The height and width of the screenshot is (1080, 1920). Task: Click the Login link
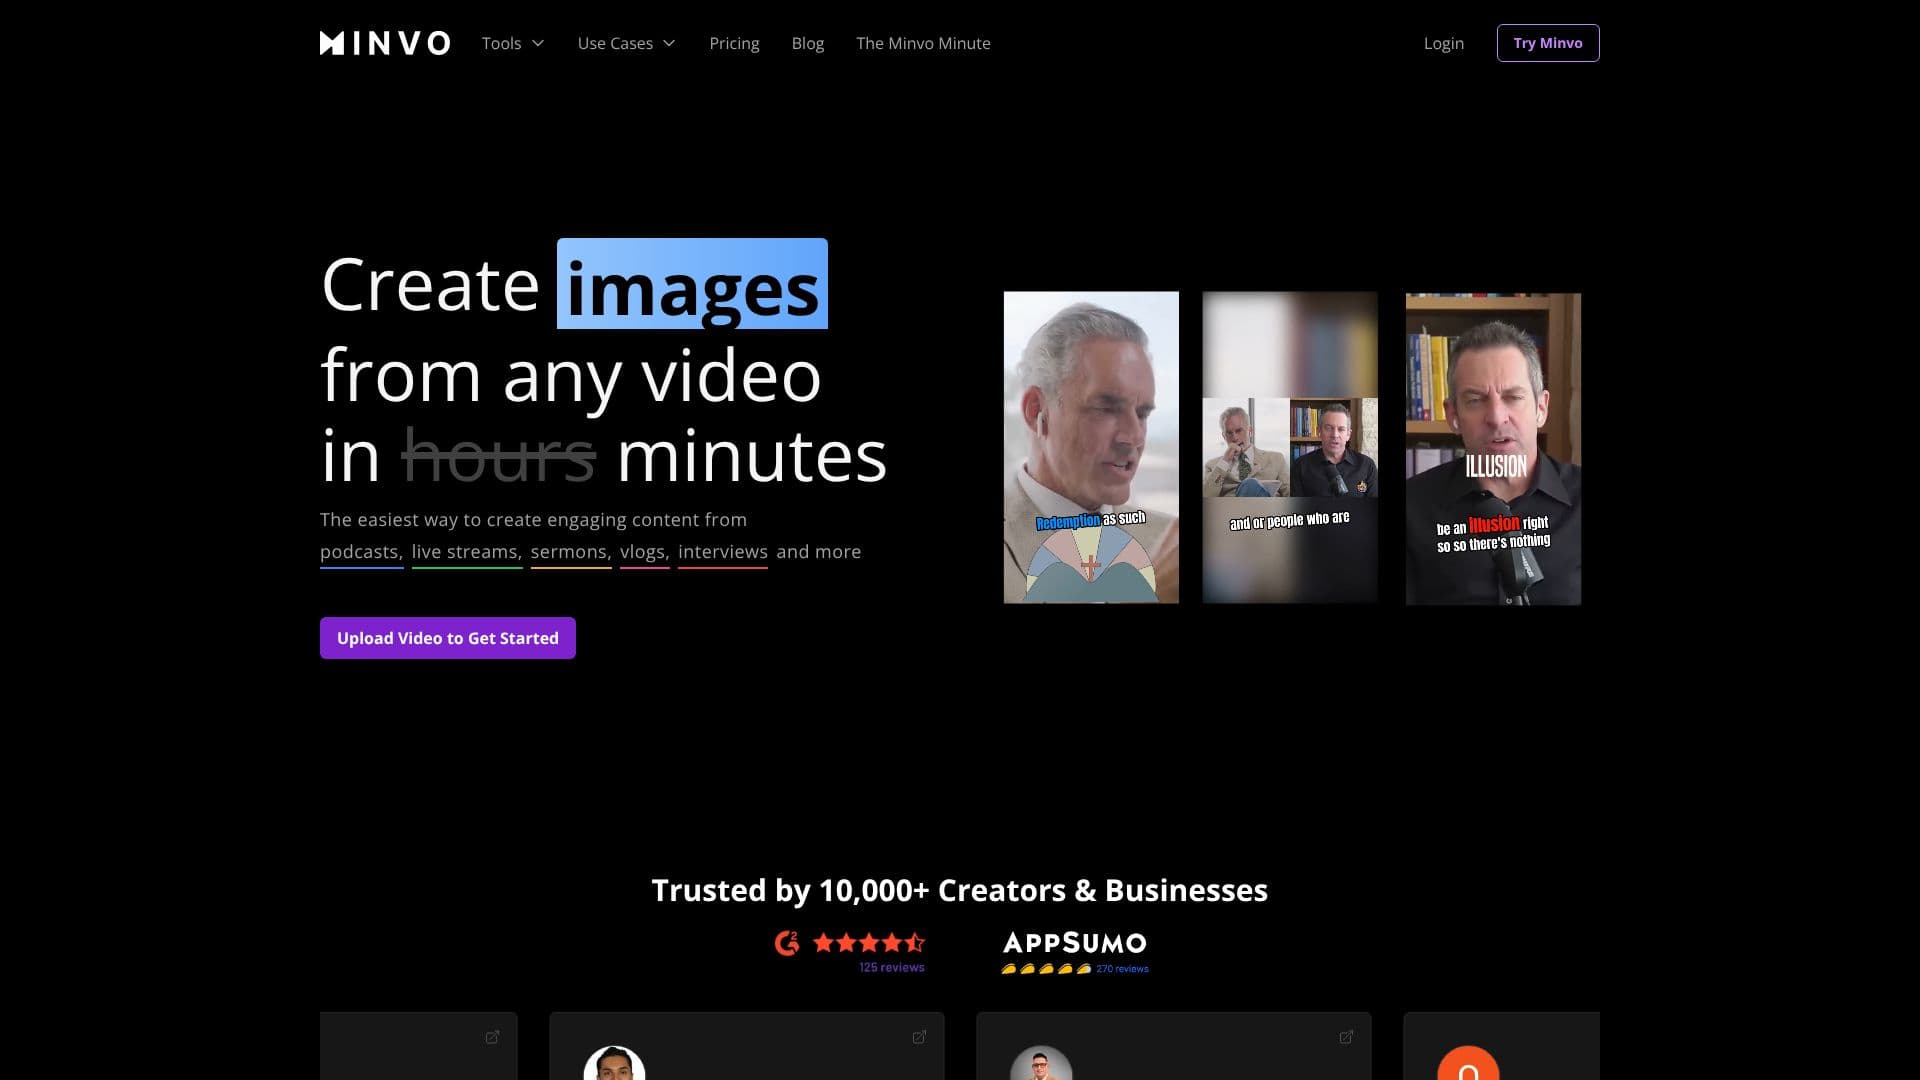tap(1444, 43)
